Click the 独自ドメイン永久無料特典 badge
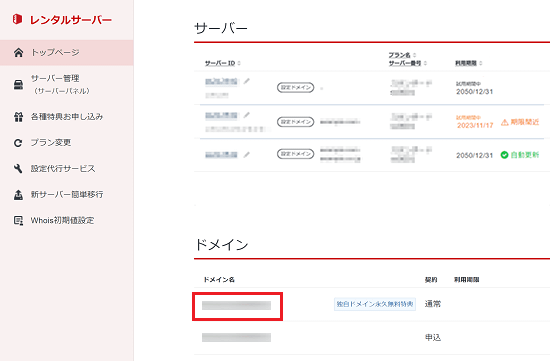 coord(375,304)
